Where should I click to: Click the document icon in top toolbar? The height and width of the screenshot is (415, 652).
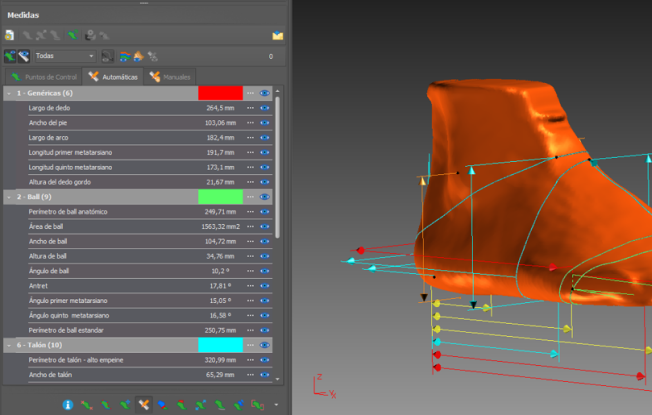point(9,35)
